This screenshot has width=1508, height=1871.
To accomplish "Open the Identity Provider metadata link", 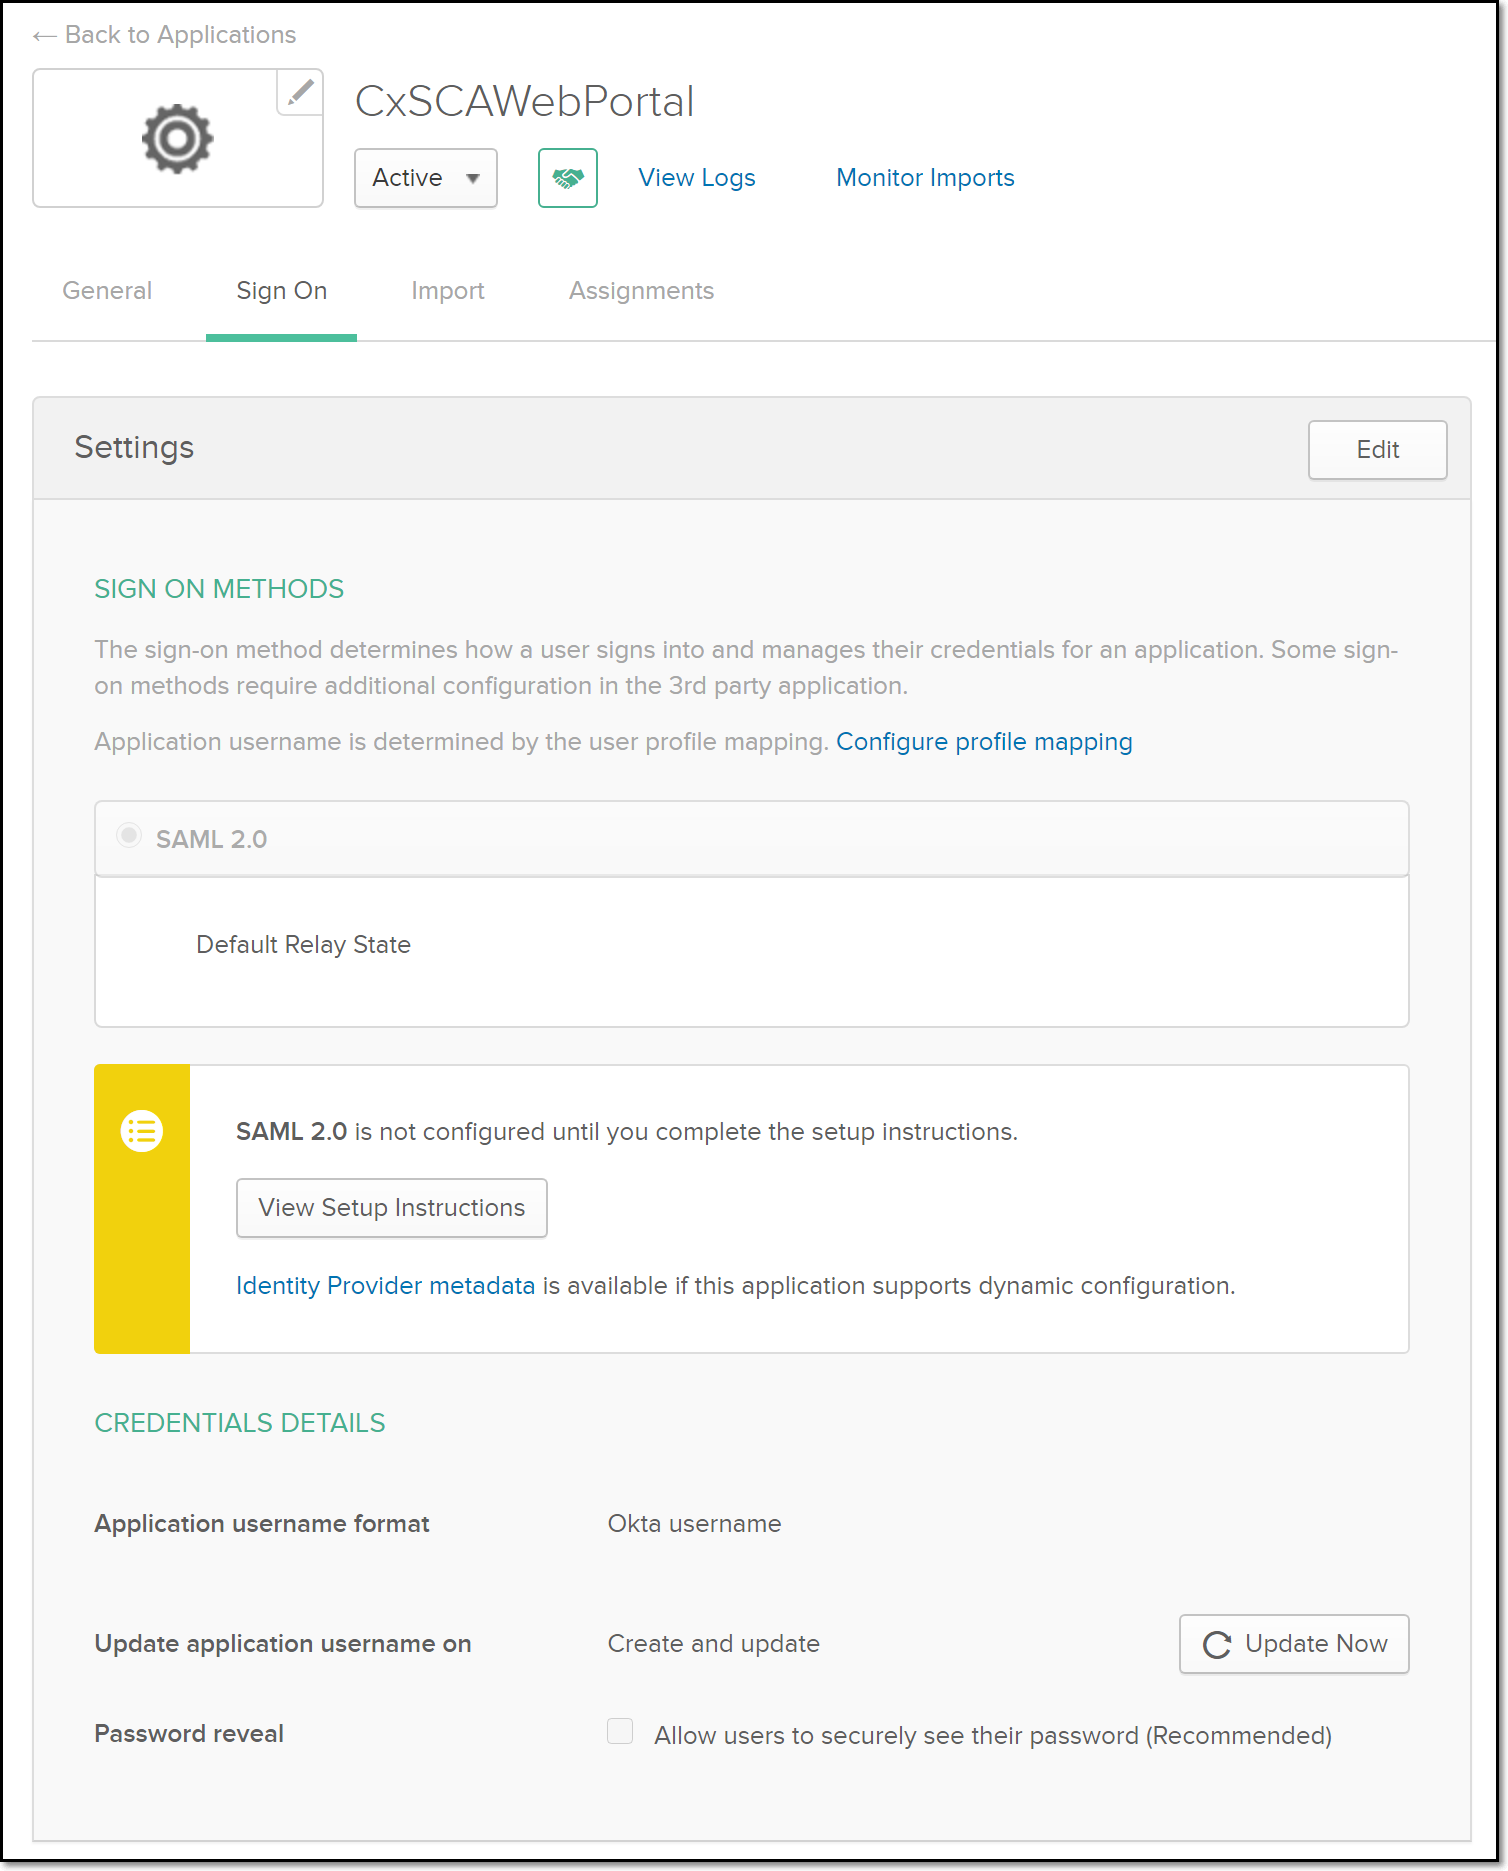I will [385, 1286].
